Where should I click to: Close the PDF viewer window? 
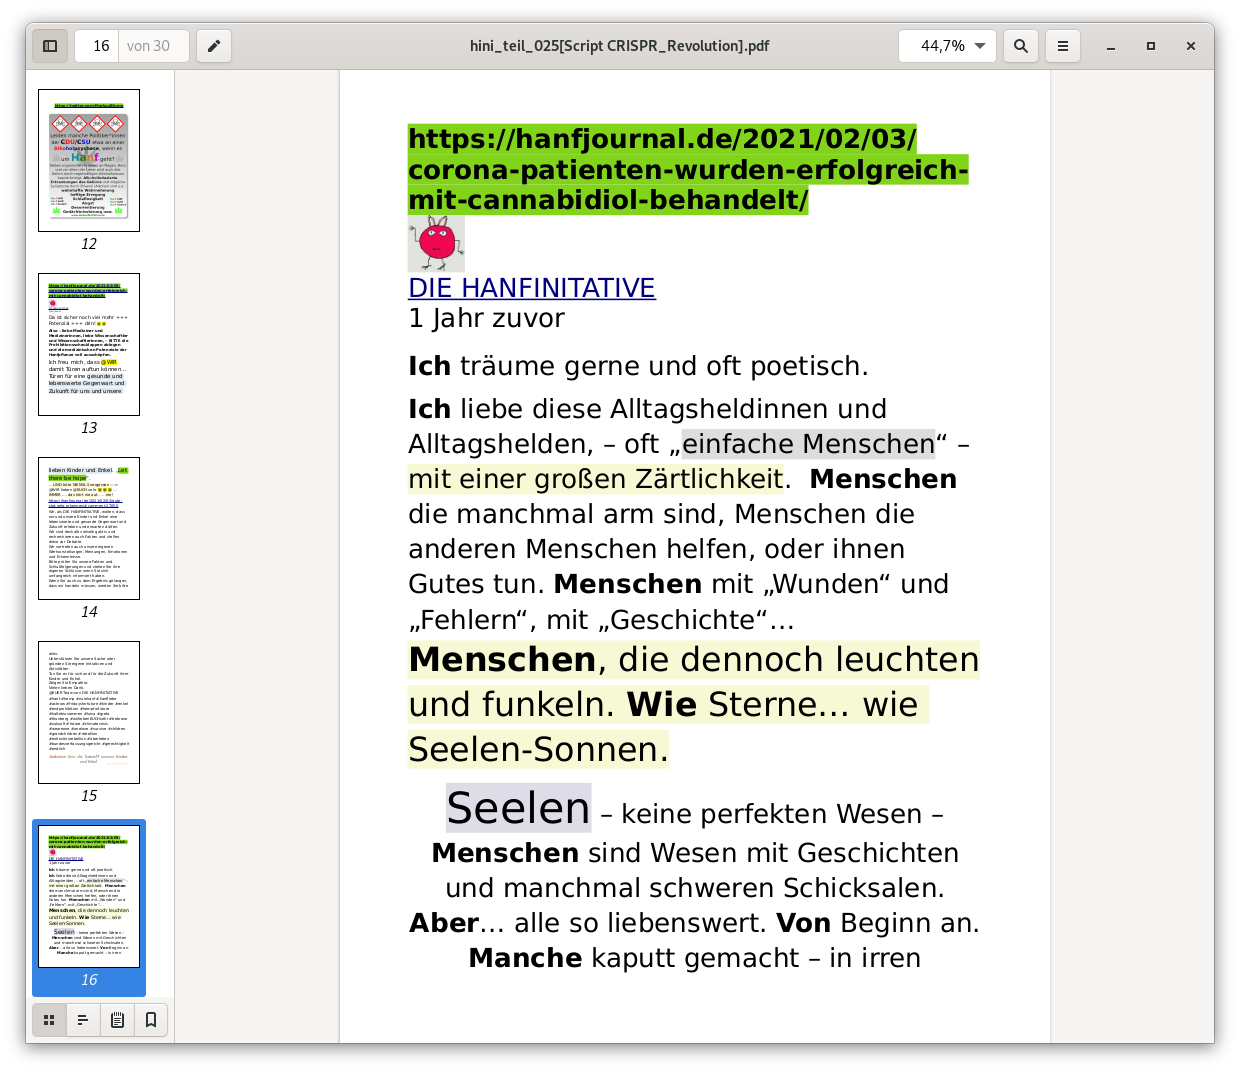[1191, 46]
